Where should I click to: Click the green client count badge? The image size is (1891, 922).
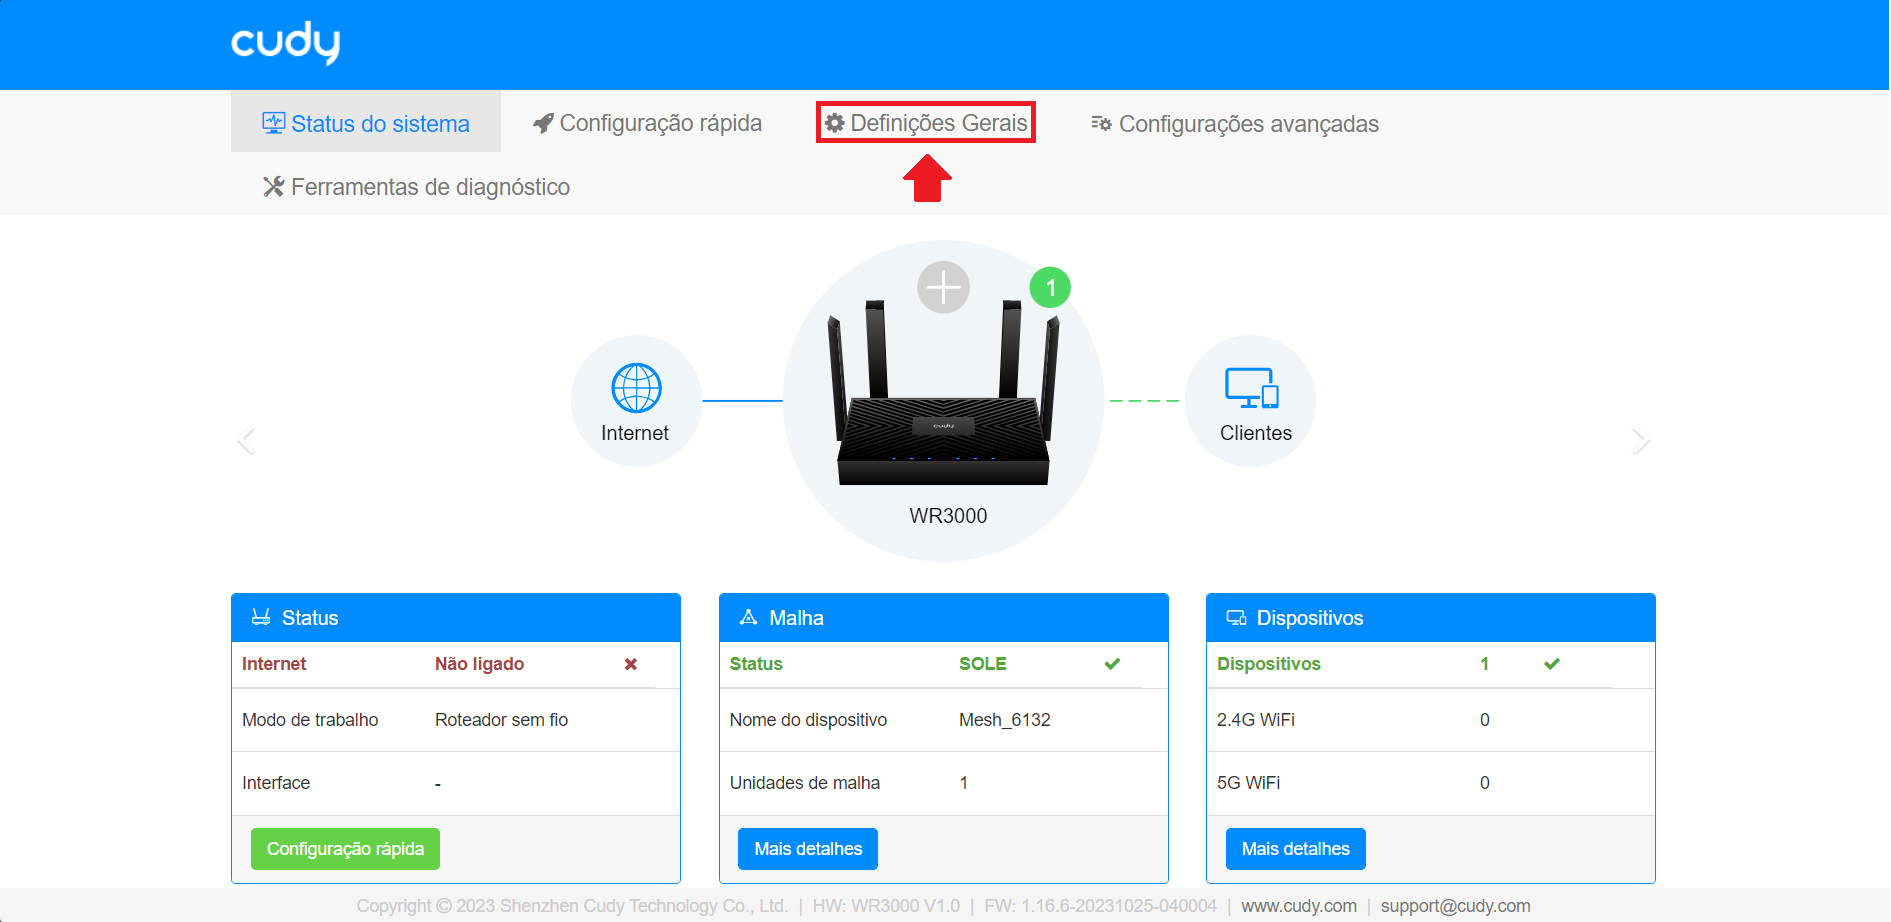[x=1050, y=288]
